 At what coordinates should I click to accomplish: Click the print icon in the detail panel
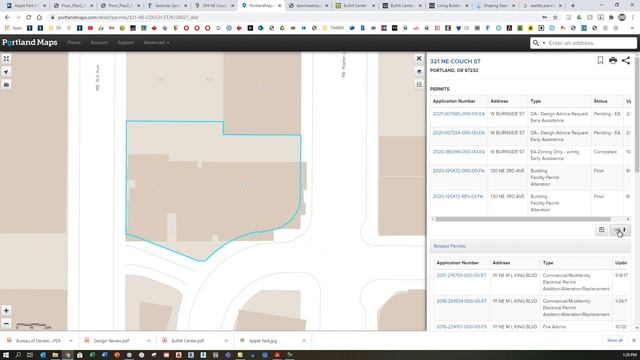coord(613,60)
